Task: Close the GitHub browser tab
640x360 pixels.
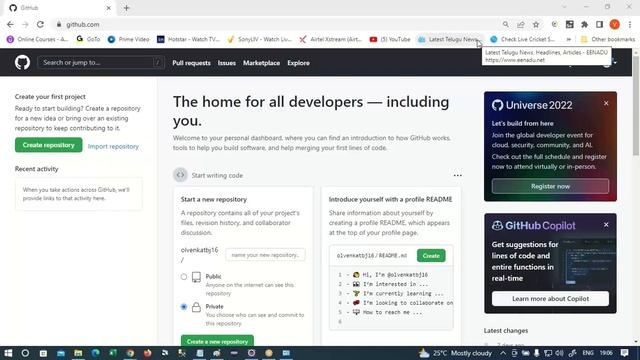Action: (x=109, y=8)
